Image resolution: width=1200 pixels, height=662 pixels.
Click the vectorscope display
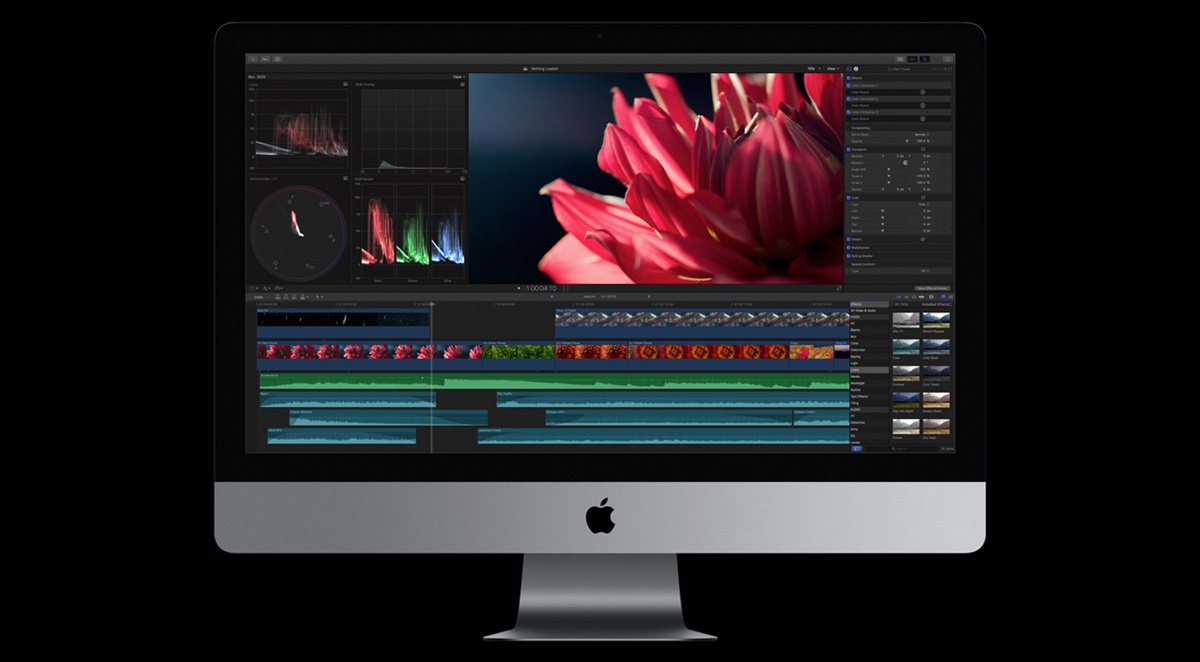click(x=297, y=232)
